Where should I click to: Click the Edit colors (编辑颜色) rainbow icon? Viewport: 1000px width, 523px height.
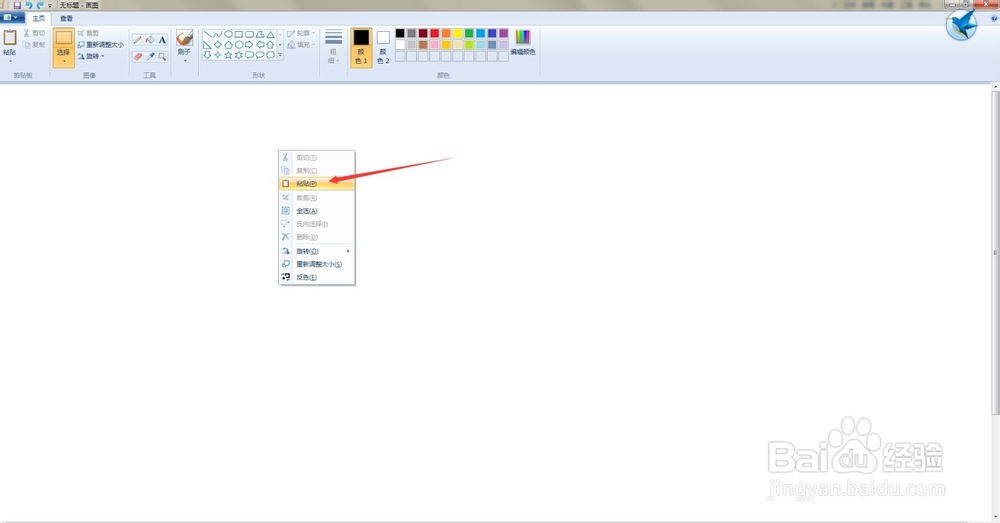(522, 37)
